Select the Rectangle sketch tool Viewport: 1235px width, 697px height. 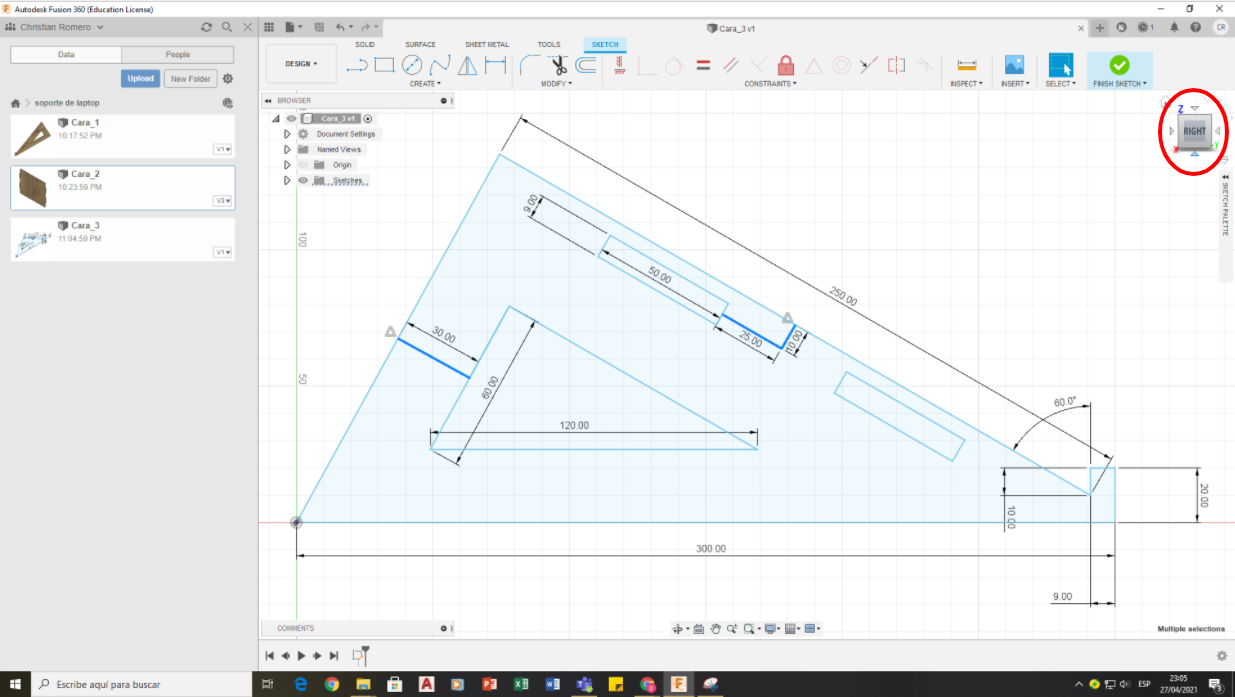tap(384, 66)
